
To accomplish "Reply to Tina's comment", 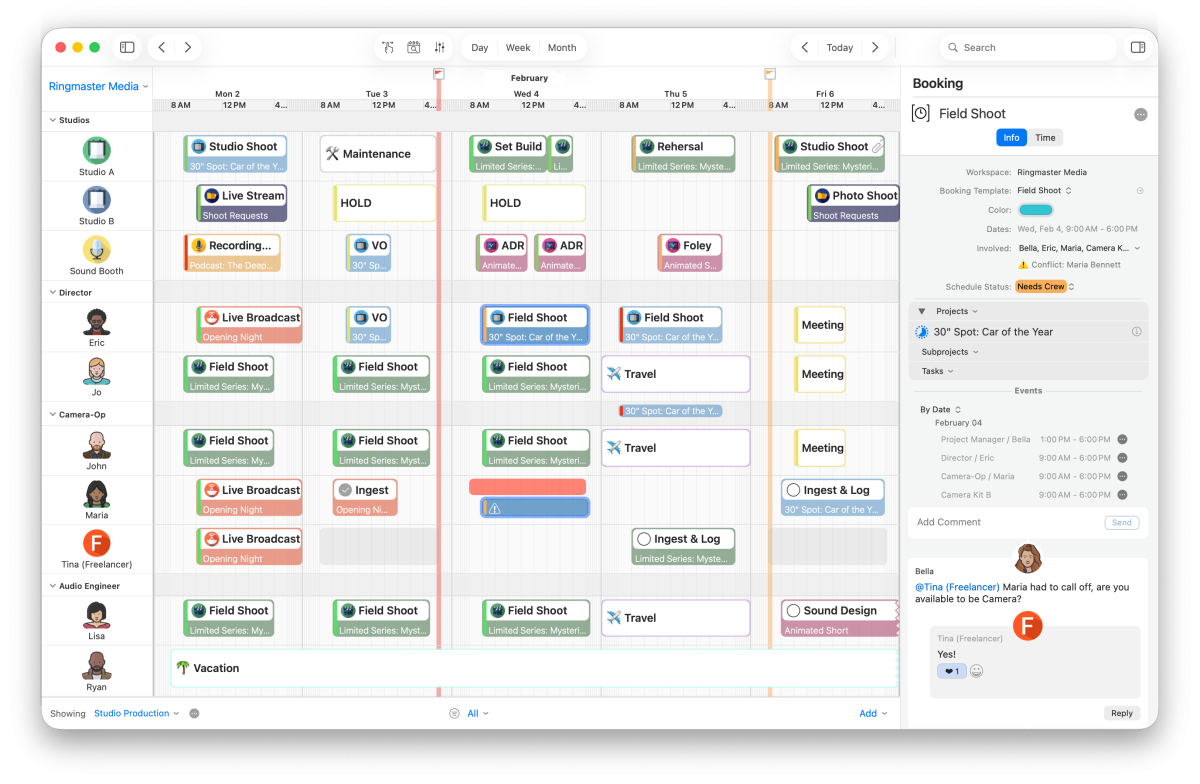I will (1122, 713).
